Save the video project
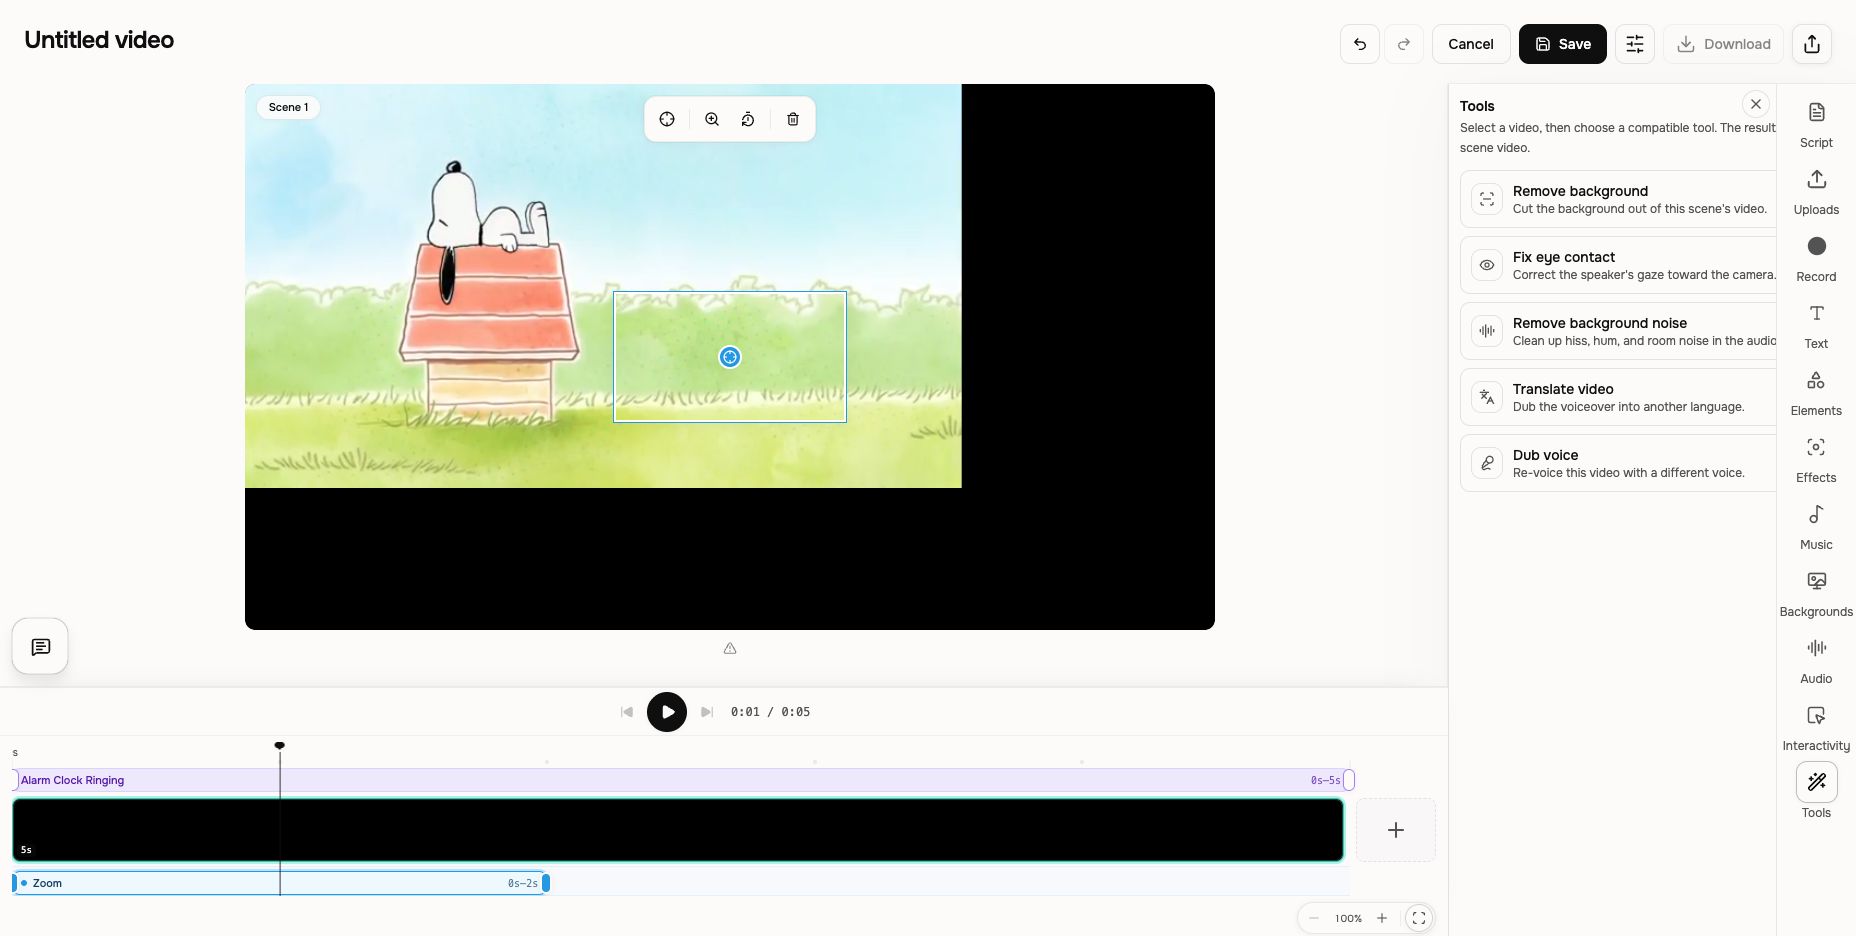1856x936 pixels. click(1563, 44)
